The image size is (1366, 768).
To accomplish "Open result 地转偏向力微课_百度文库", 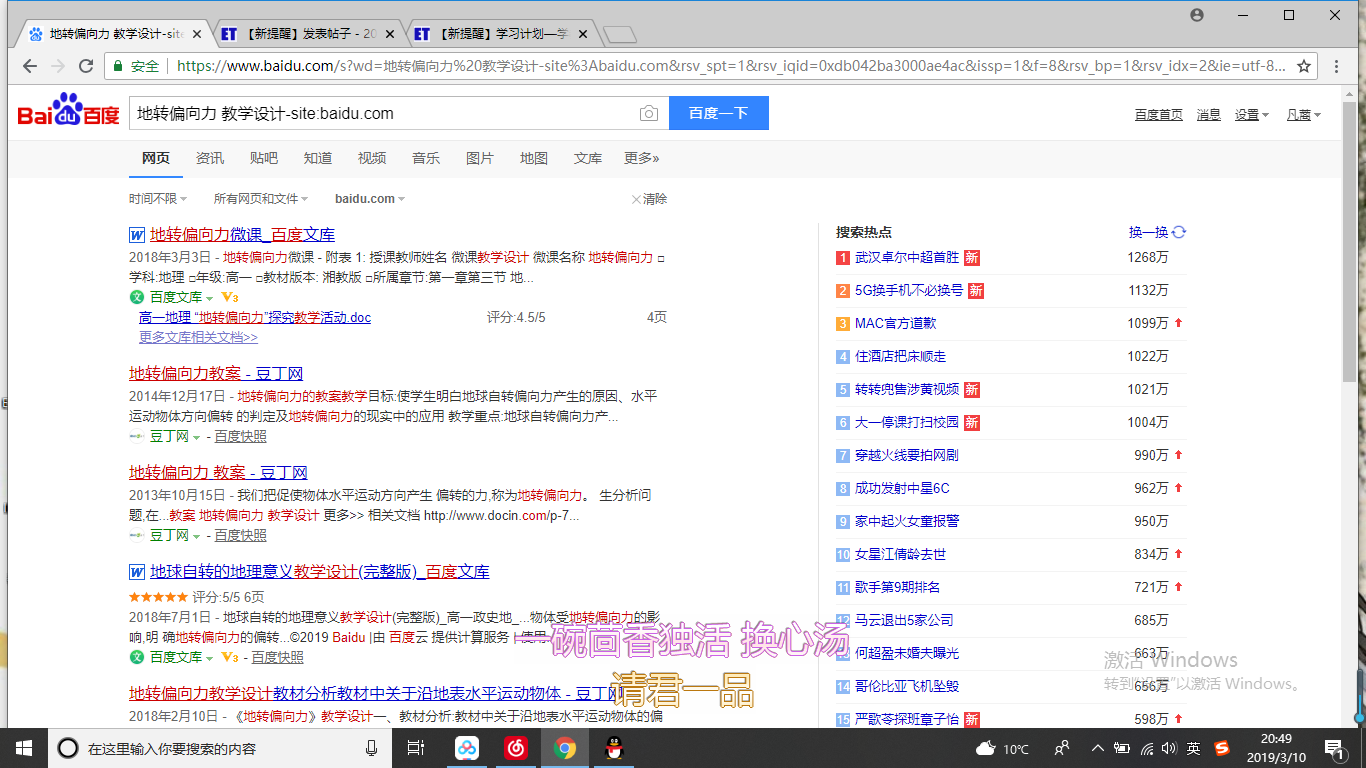I will coord(242,234).
